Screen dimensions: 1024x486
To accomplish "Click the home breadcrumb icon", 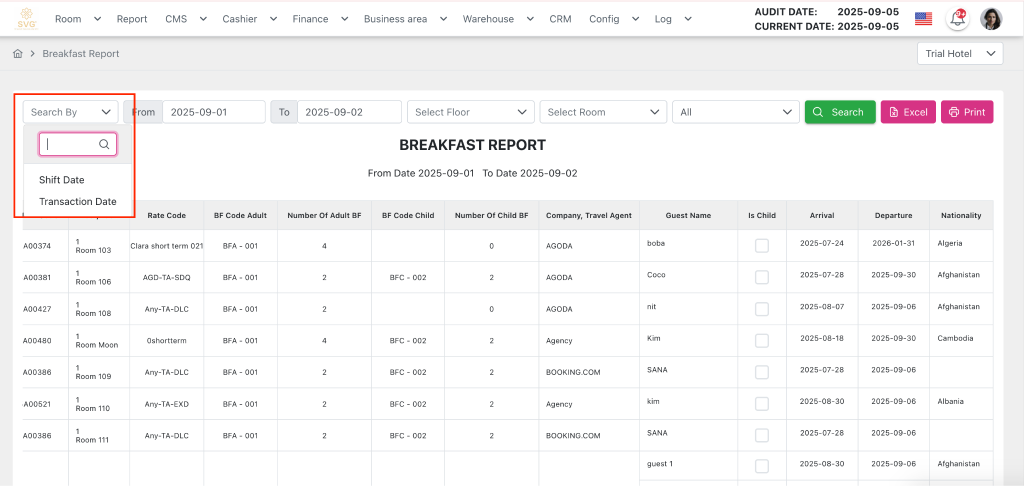I will tap(17, 54).
